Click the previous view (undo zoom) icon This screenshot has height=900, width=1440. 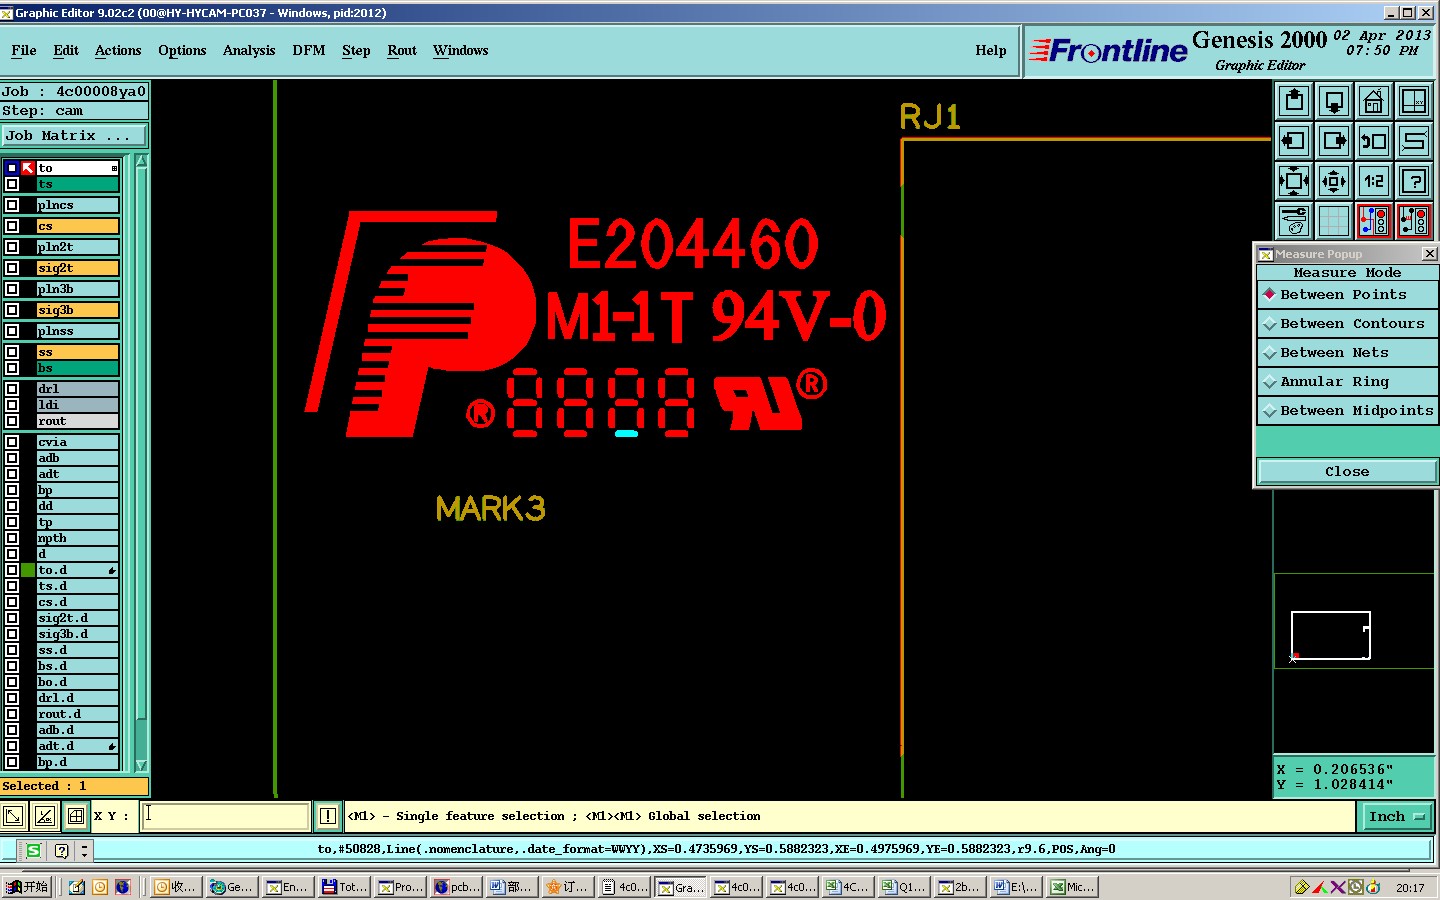pos(1374,141)
